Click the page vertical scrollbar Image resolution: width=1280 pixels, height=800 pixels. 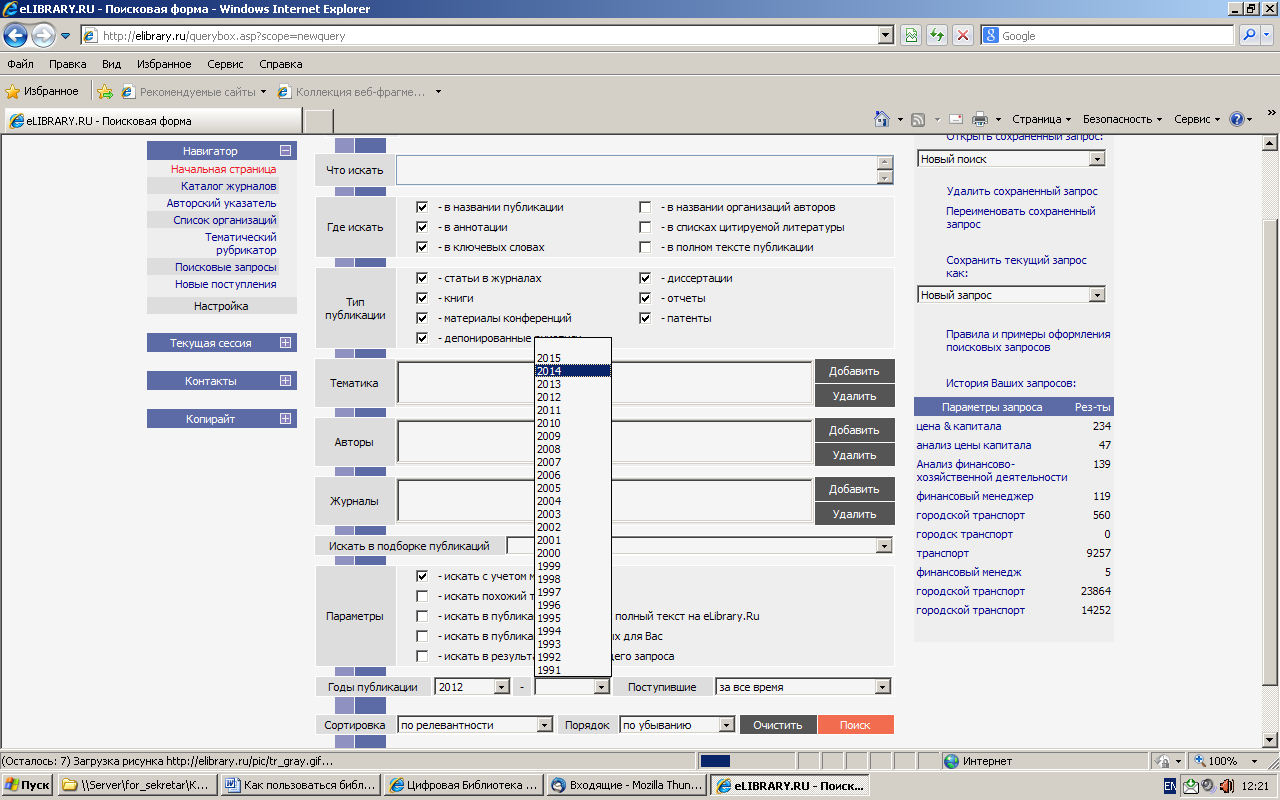1270,441
